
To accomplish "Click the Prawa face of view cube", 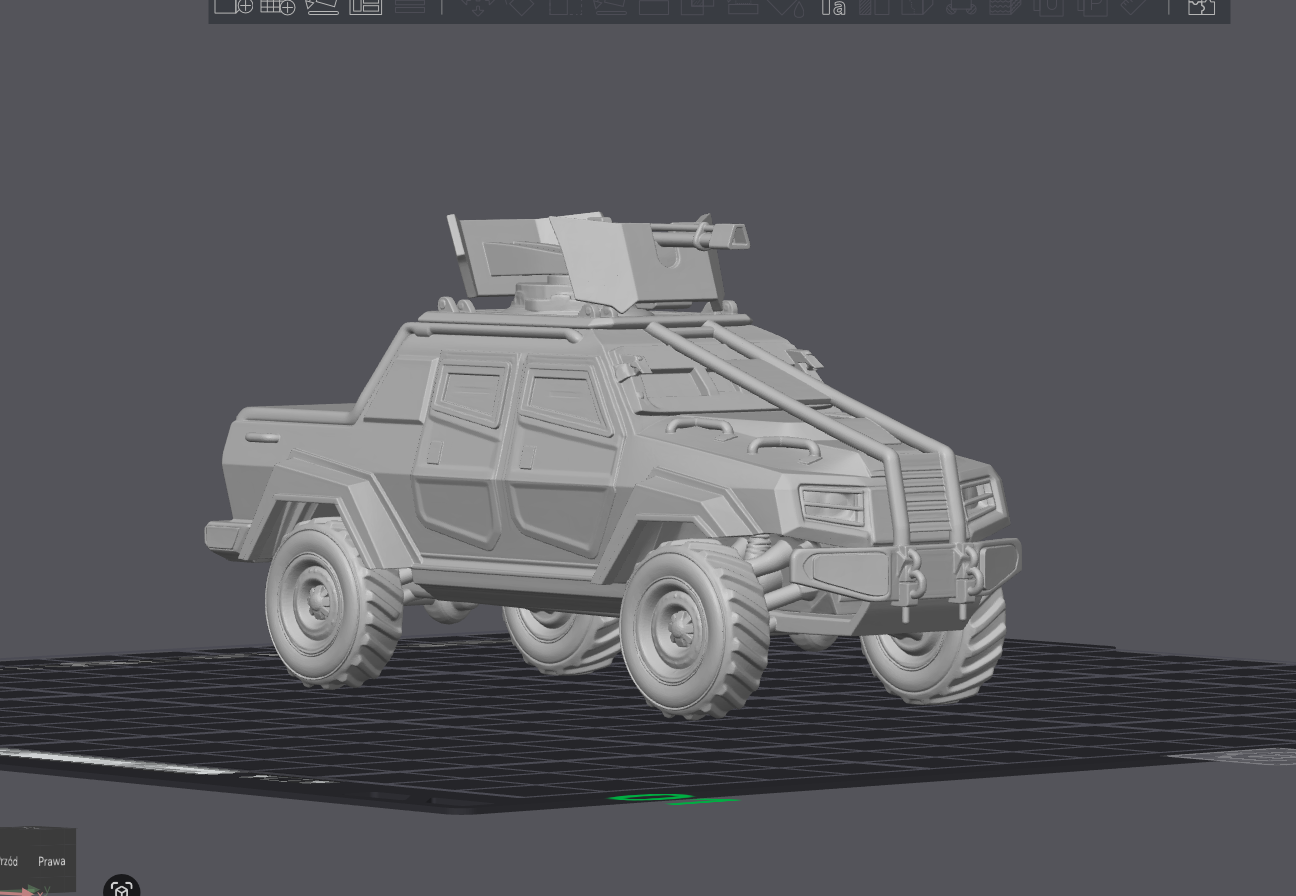I will click(x=52, y=861).
